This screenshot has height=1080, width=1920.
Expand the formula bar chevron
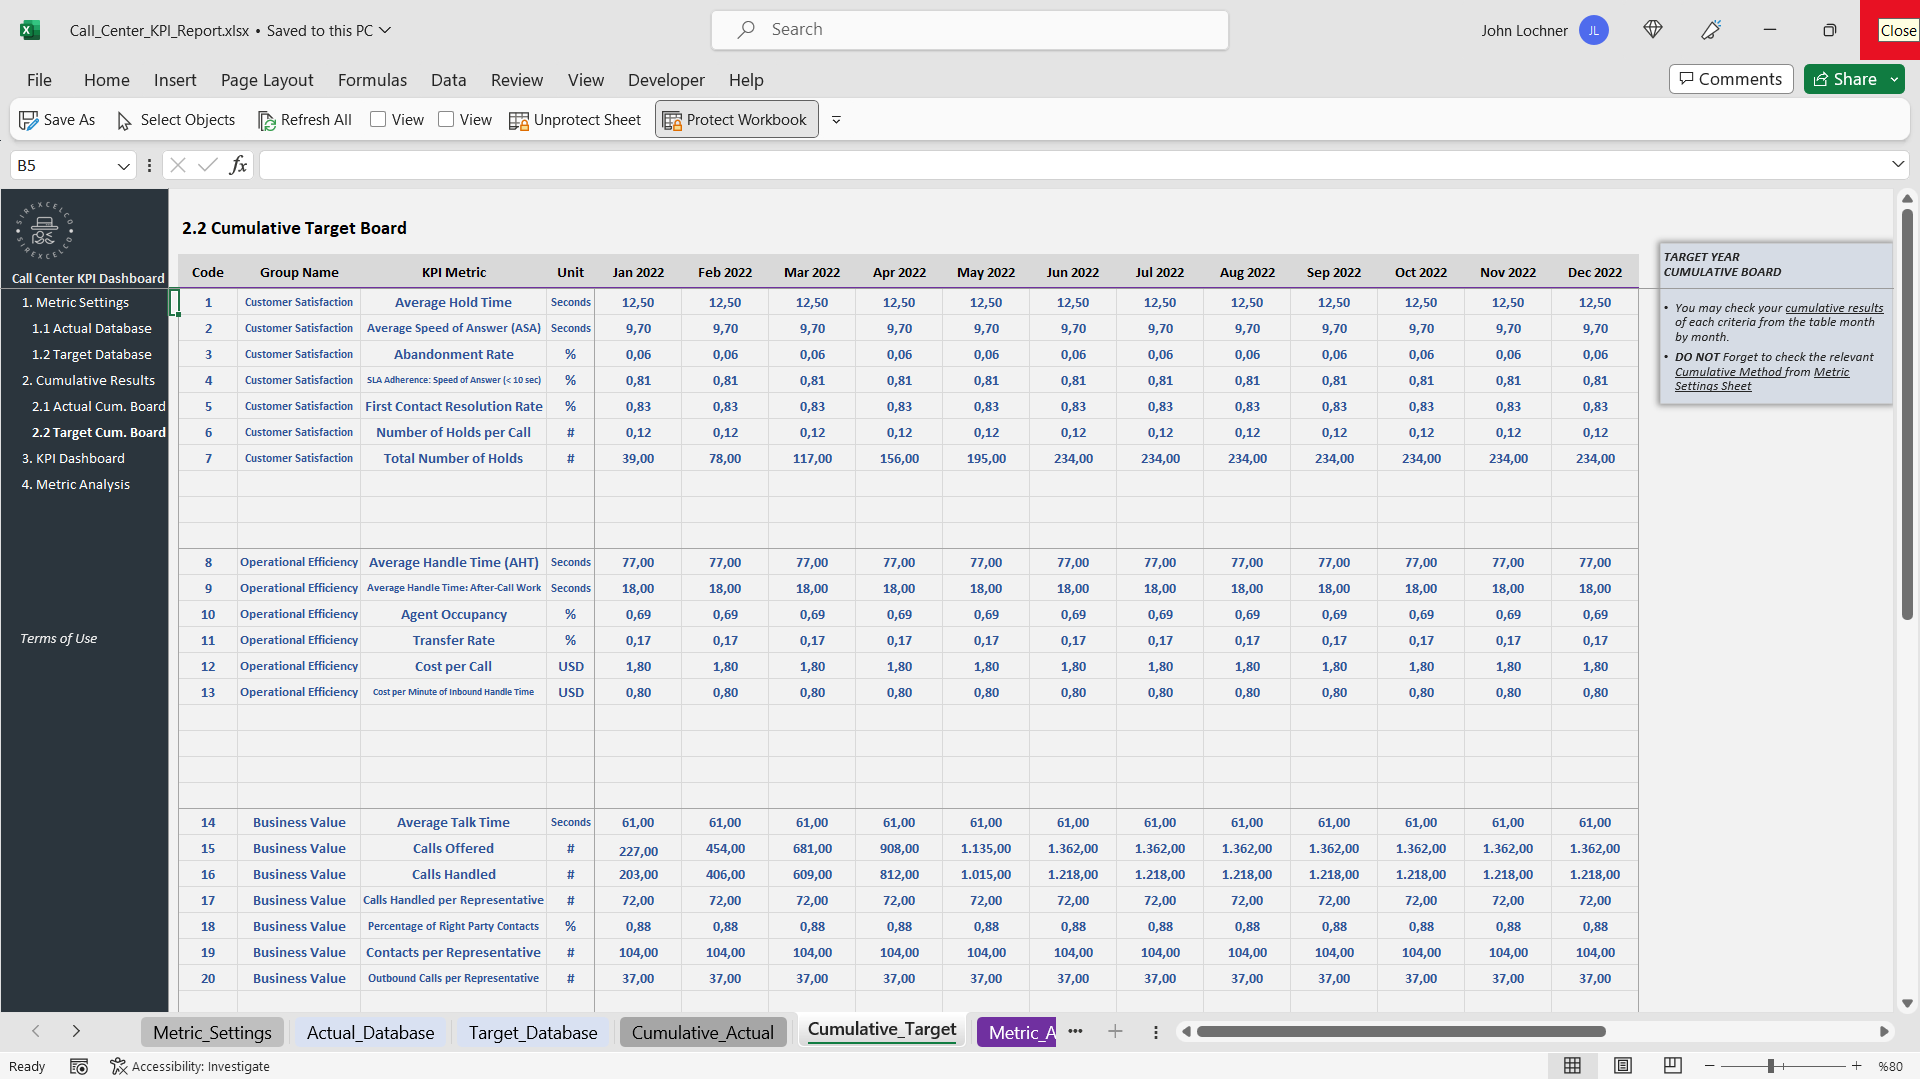click(x=1897, y=164)
